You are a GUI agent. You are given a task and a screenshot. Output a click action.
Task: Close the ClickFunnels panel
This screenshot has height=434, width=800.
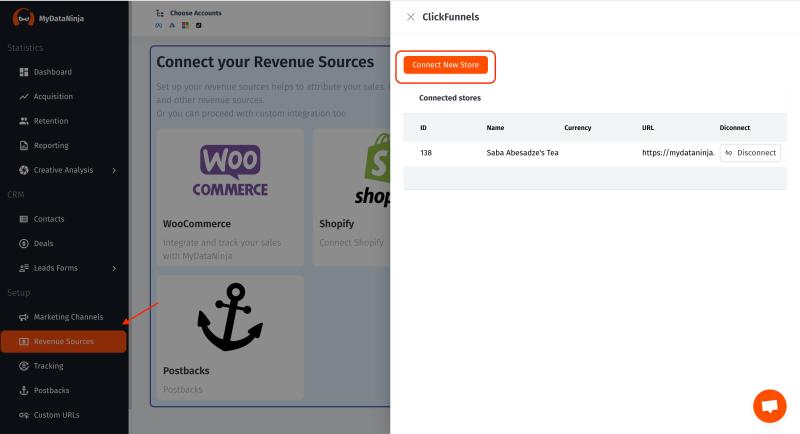[410, 17]
